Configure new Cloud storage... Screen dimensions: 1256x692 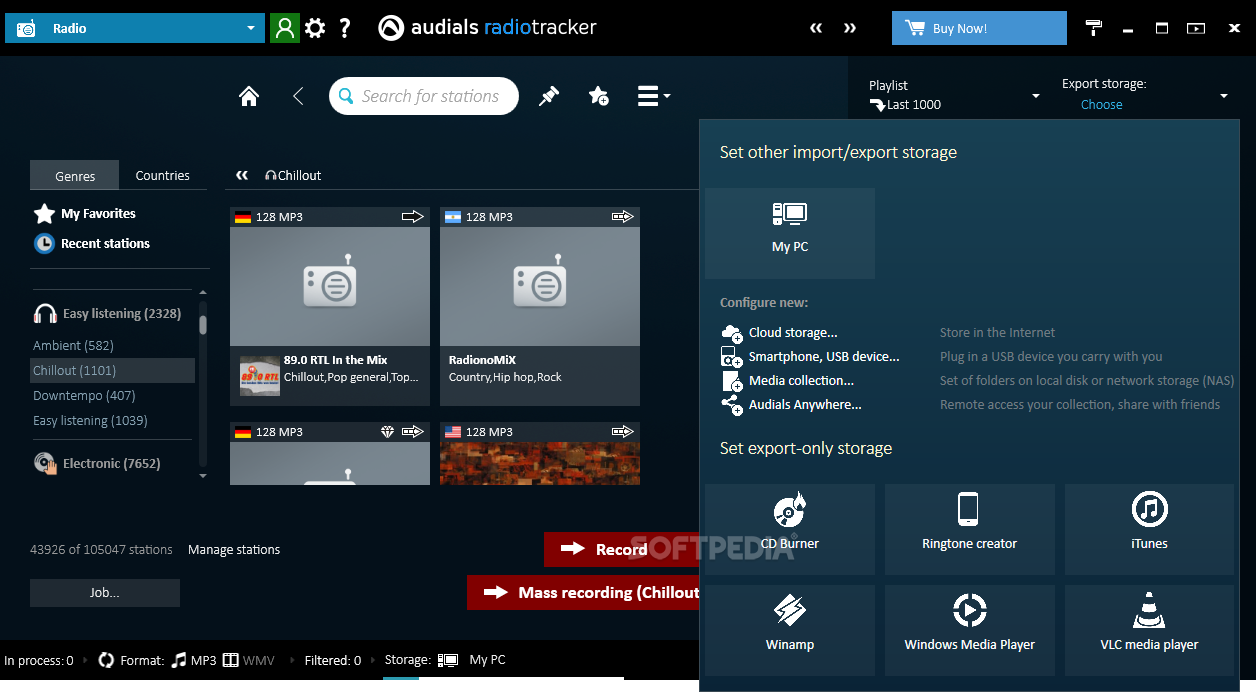(x=780, y=332)
